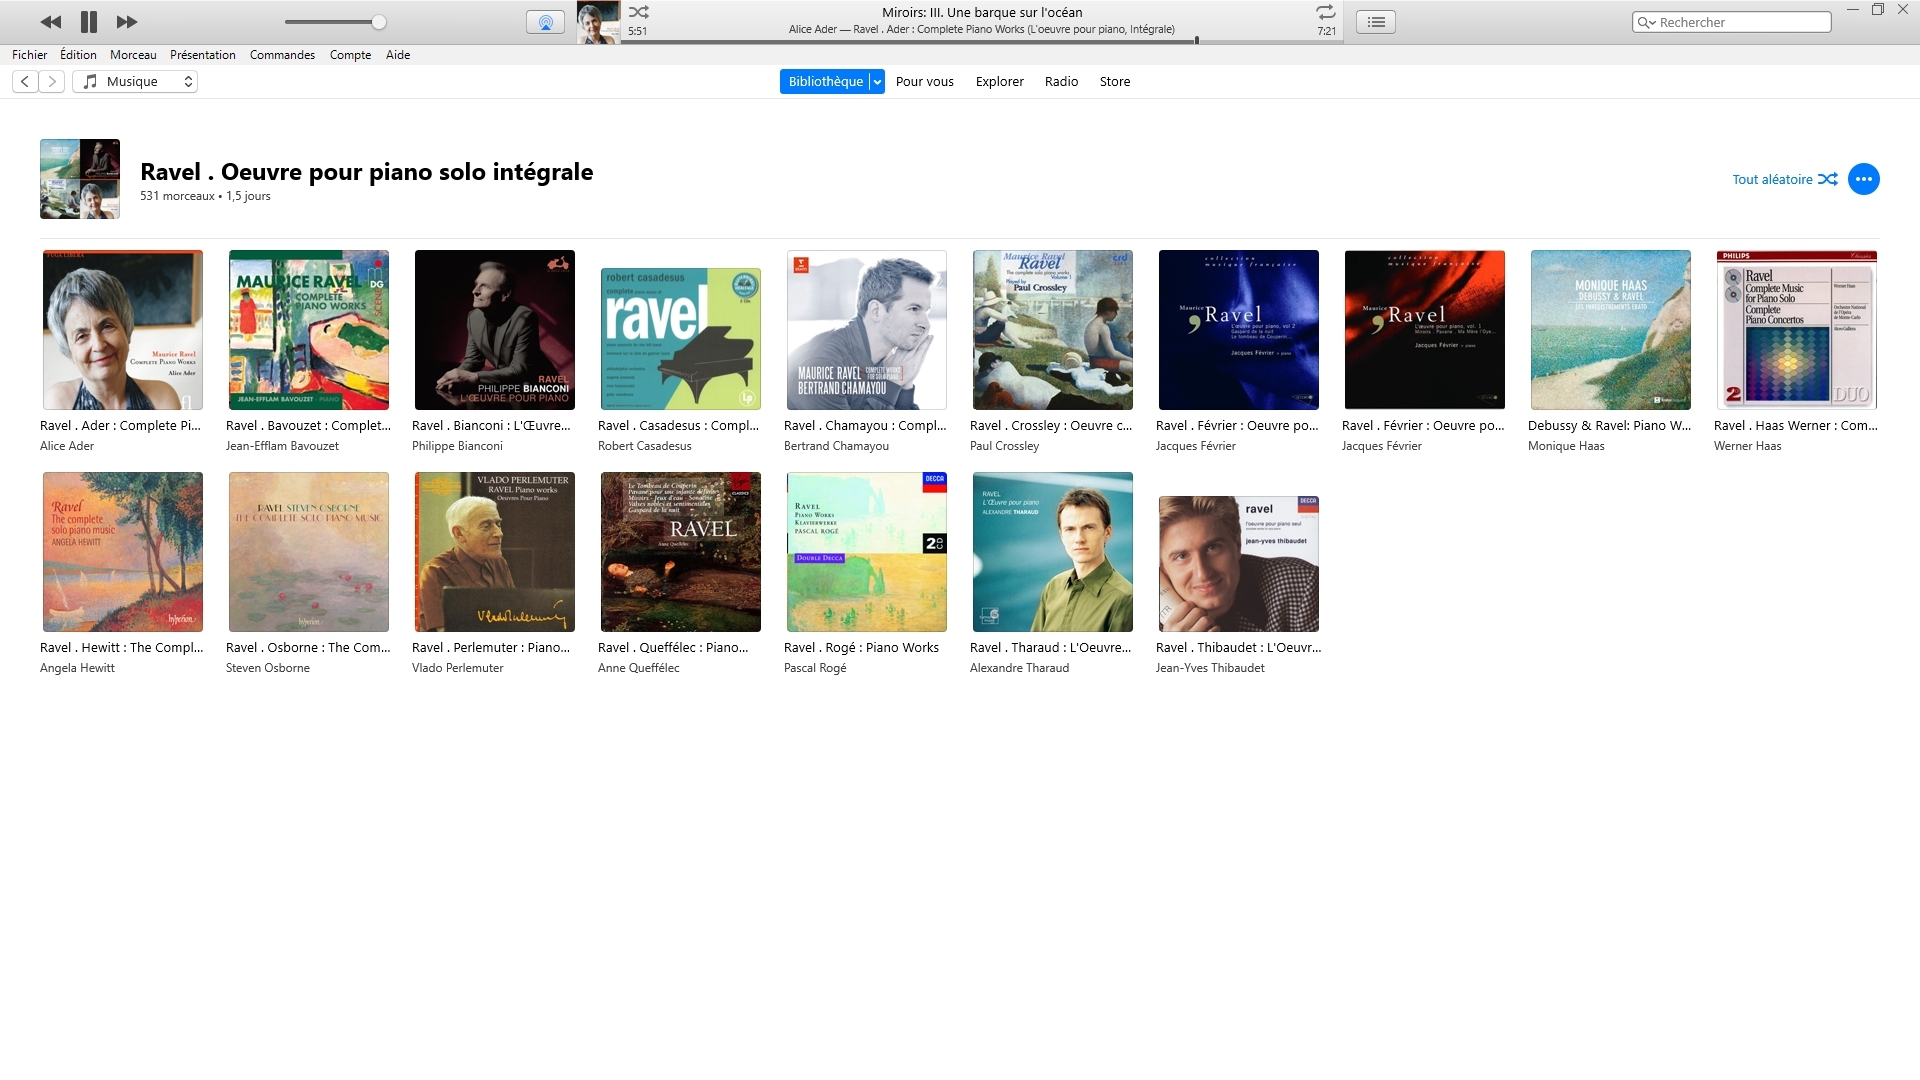Click the 531 morceaux playlist info text

tap(205, 196)
